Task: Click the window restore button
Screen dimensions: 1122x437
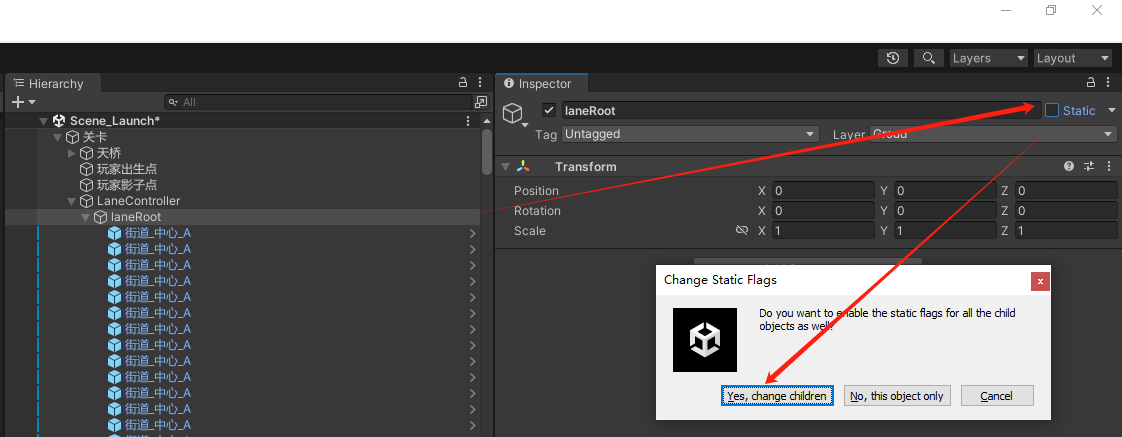Action: pyautogui.click(x=1050, y=10)
